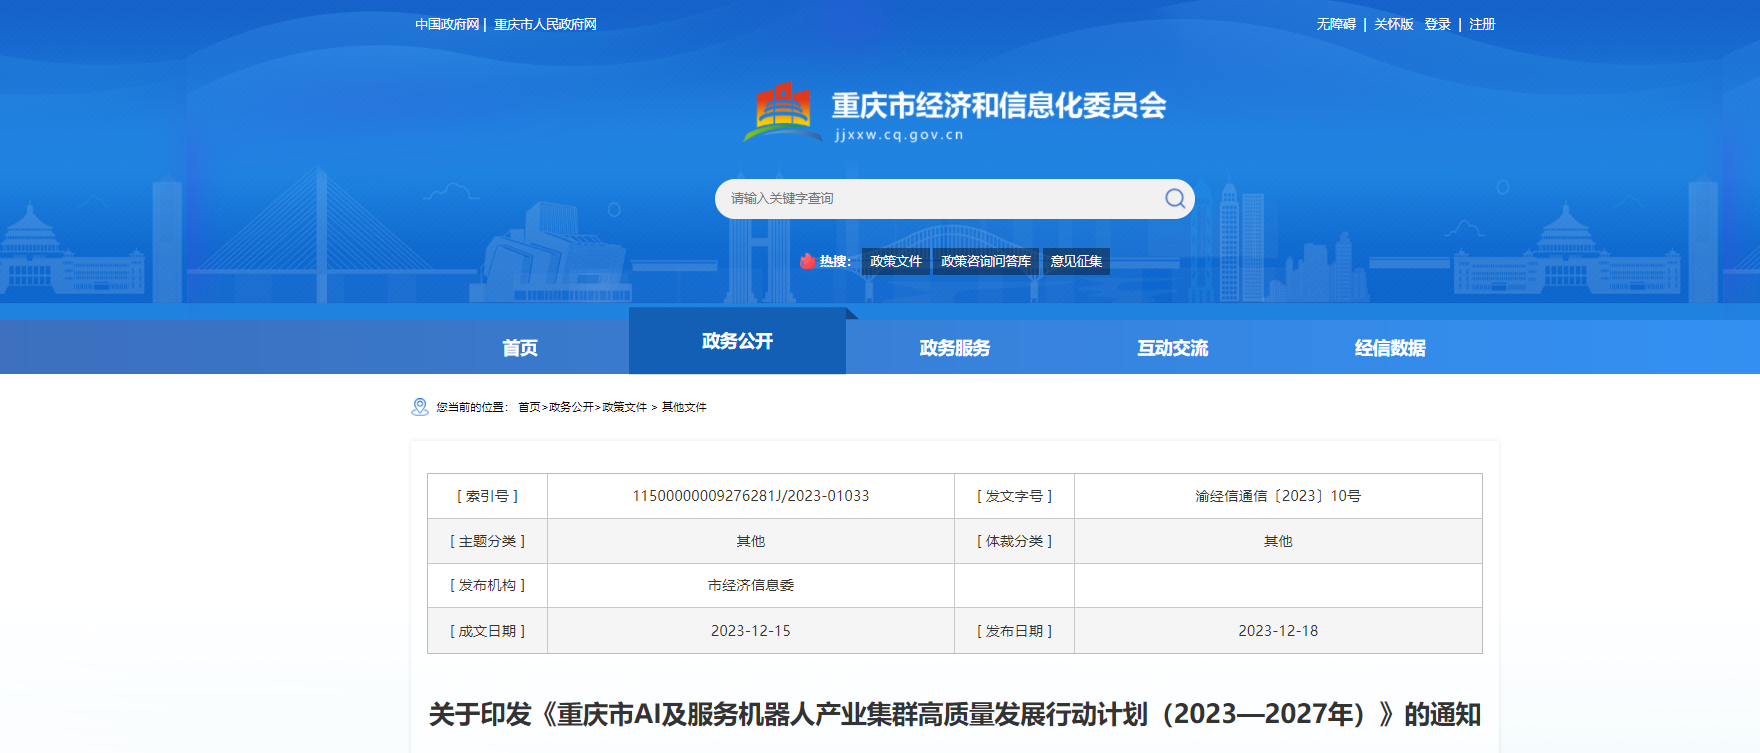Screen dimensions: 1760x753
Task: Click the location pin breadcrumb icon
Action: point(420,407)
